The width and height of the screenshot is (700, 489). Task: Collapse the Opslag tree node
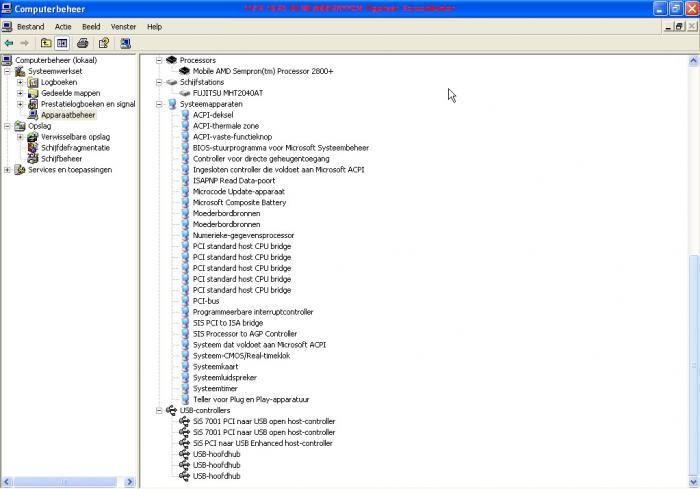[x=7, y=126]
